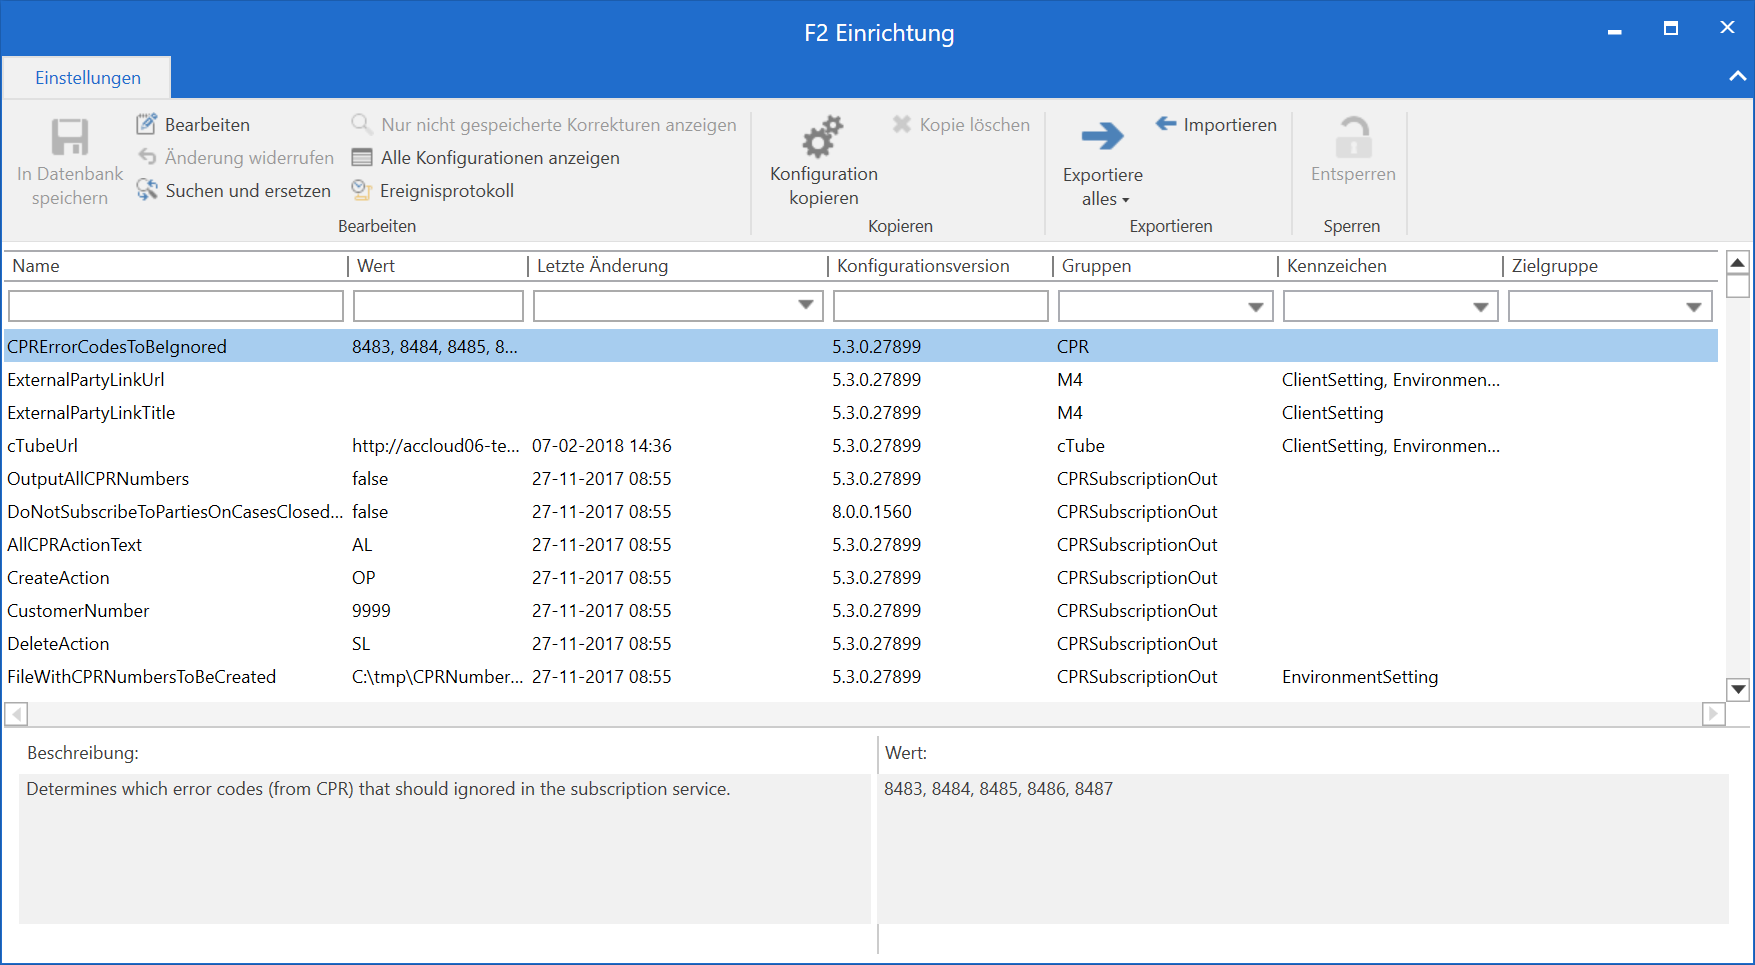Click the Name column header

pos(36,266)
